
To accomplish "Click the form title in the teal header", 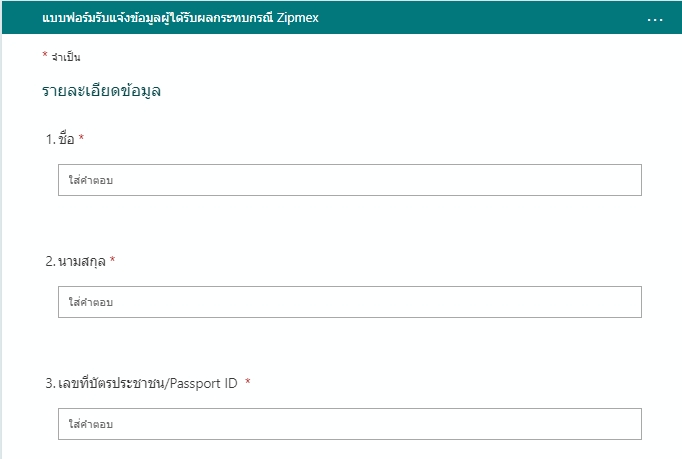I will [181, 18].
